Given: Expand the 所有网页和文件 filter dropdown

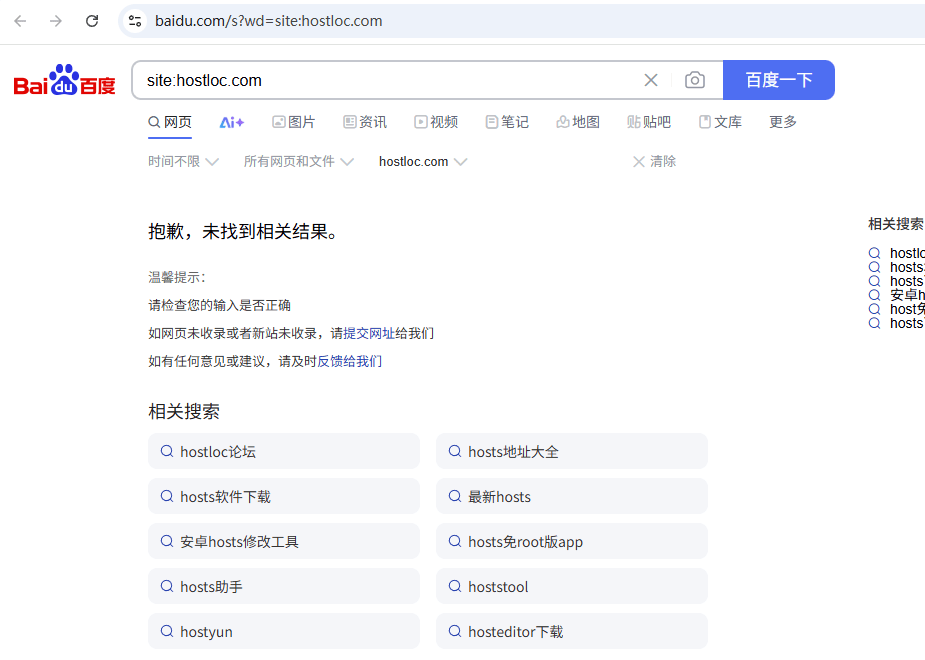Looking at the screenshot, I should coord(299,162).
